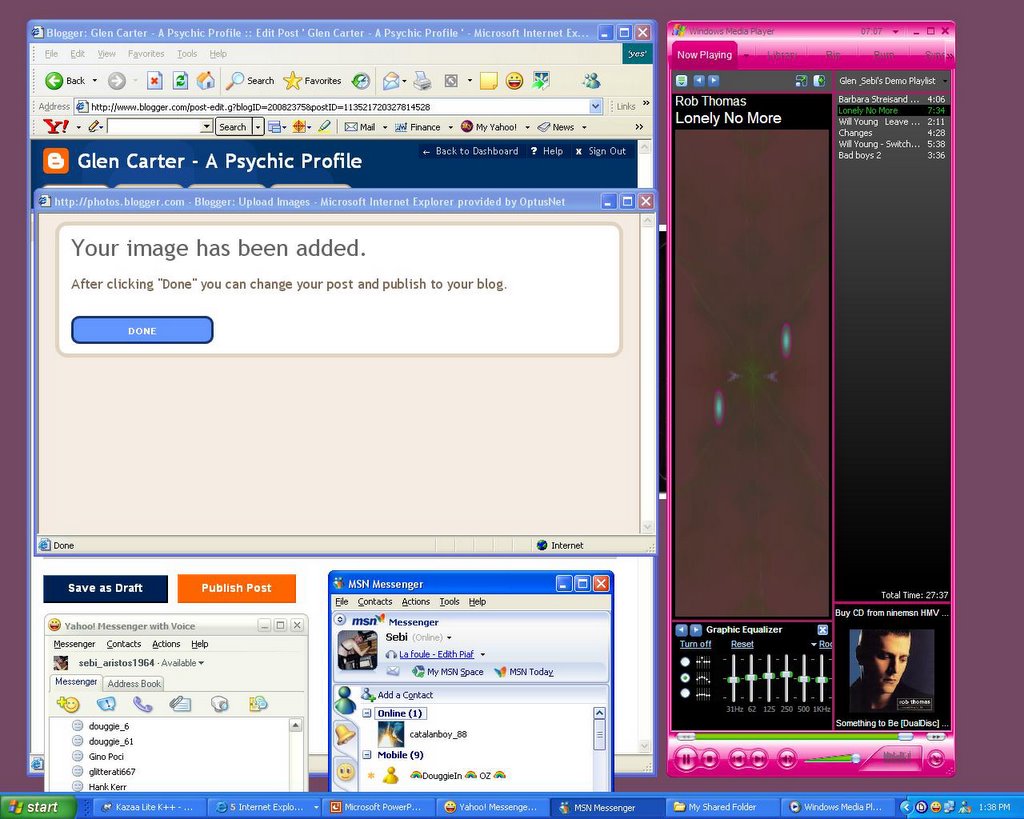The width and height of the screenshot is (1024, 819).
Task: Click the Save as Draft button
Action: coord(105,588)
